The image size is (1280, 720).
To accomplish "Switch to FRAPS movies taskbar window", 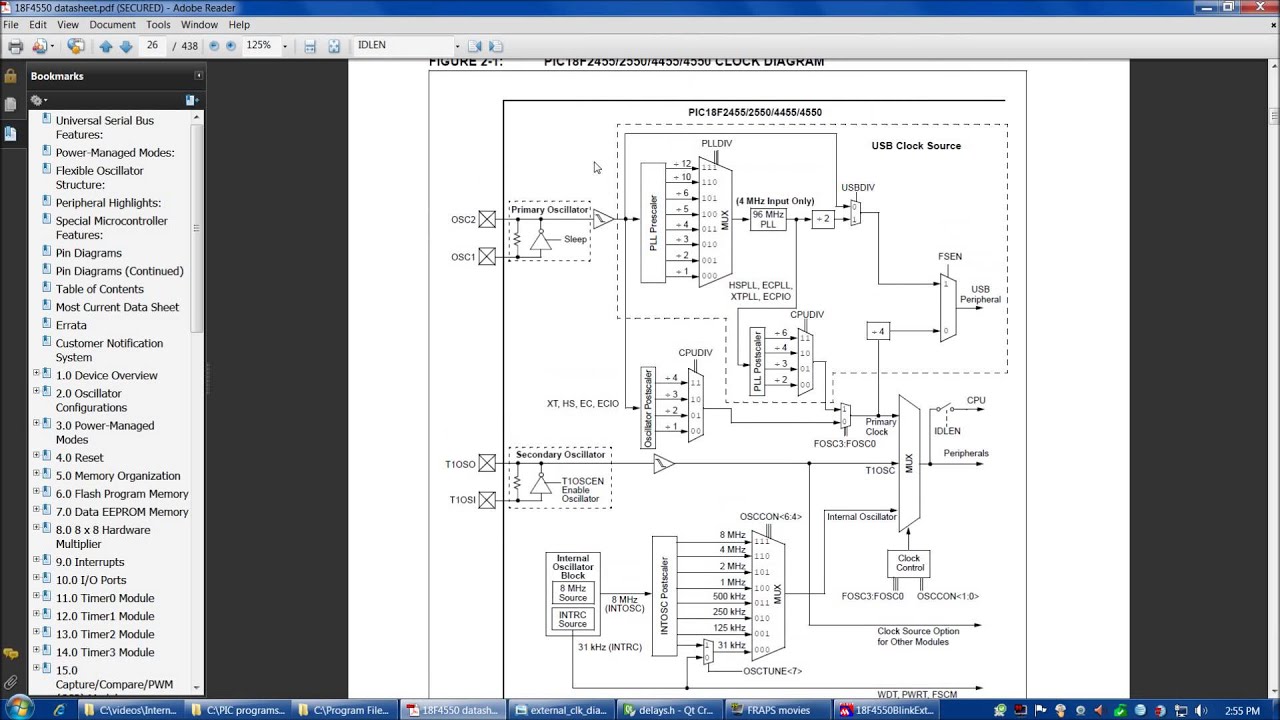I will pos(777,710).
